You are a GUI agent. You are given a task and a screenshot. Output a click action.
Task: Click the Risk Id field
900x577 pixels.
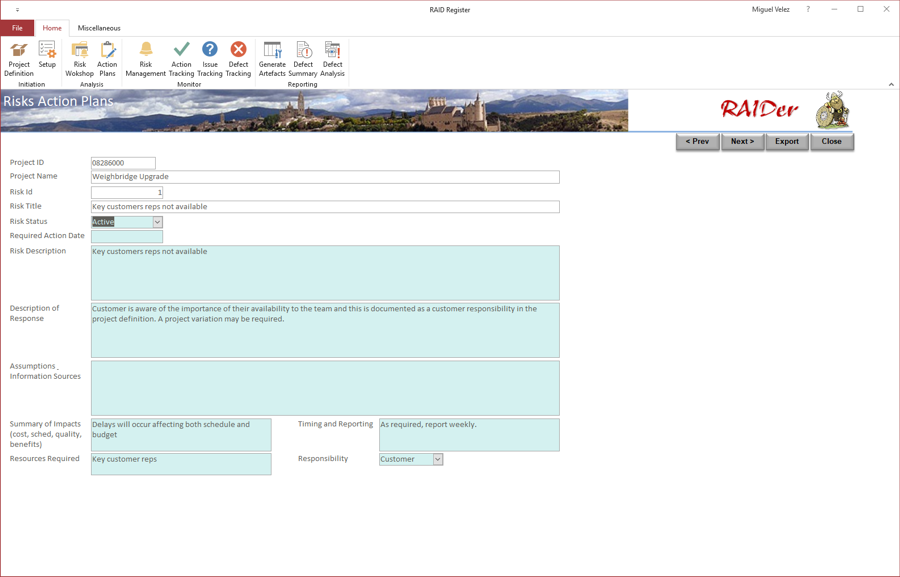pyautogui.click(x=127, y=192)
